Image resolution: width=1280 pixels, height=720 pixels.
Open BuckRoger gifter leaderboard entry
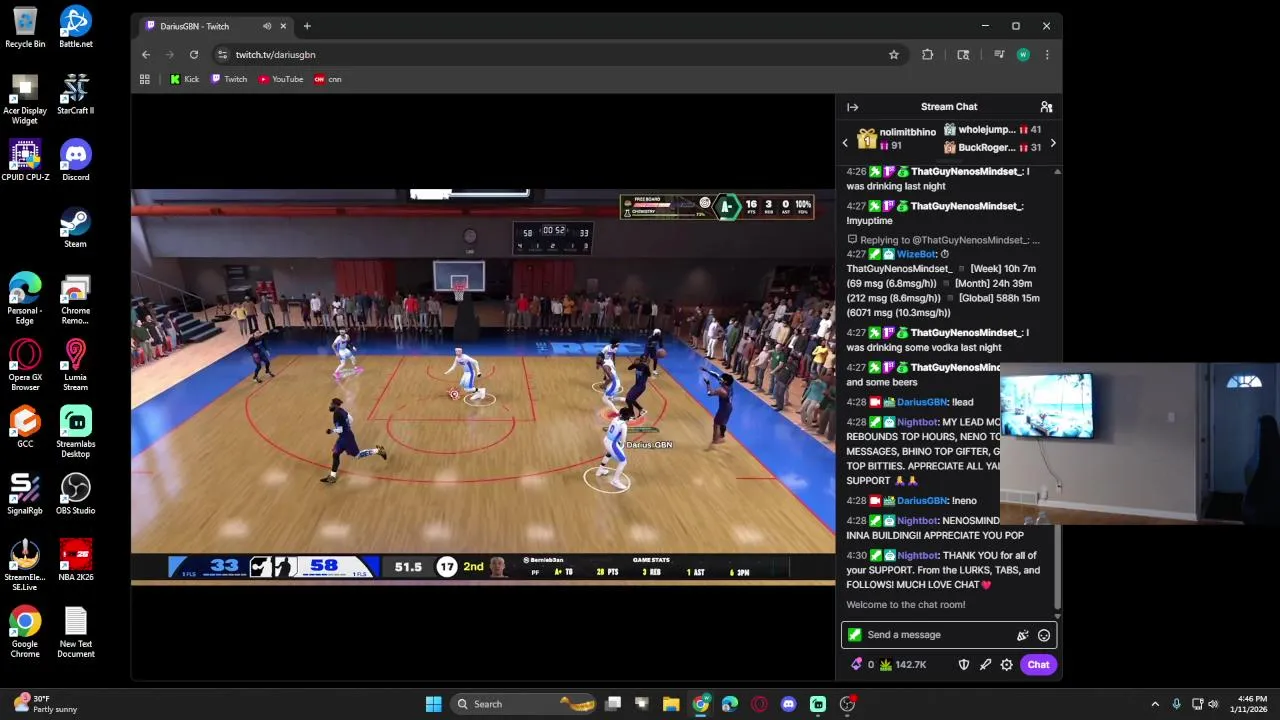click(x=992, y=148)
